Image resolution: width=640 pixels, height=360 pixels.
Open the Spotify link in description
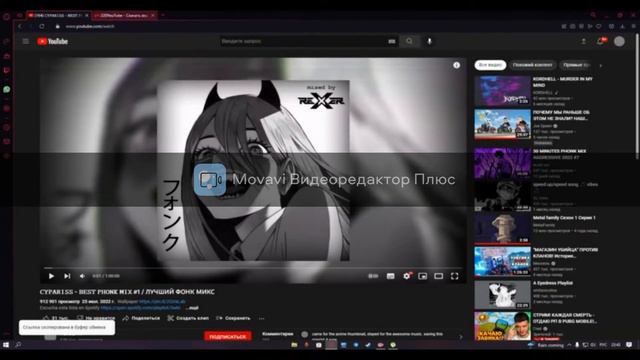point(140,308)
